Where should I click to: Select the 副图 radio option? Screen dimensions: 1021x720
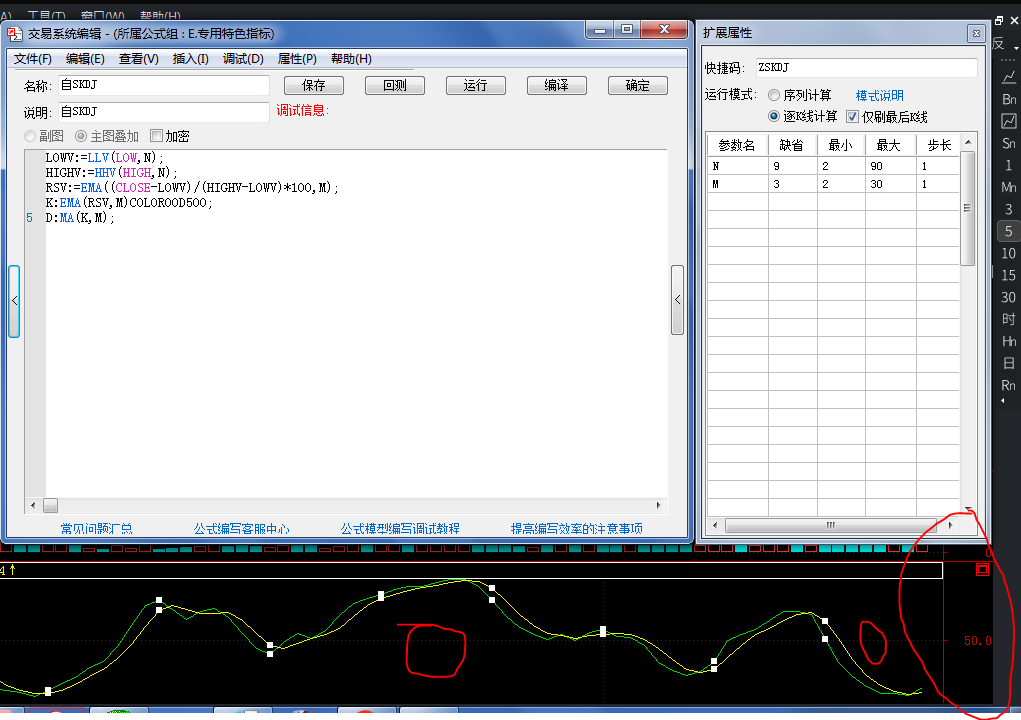coord(30,136)
